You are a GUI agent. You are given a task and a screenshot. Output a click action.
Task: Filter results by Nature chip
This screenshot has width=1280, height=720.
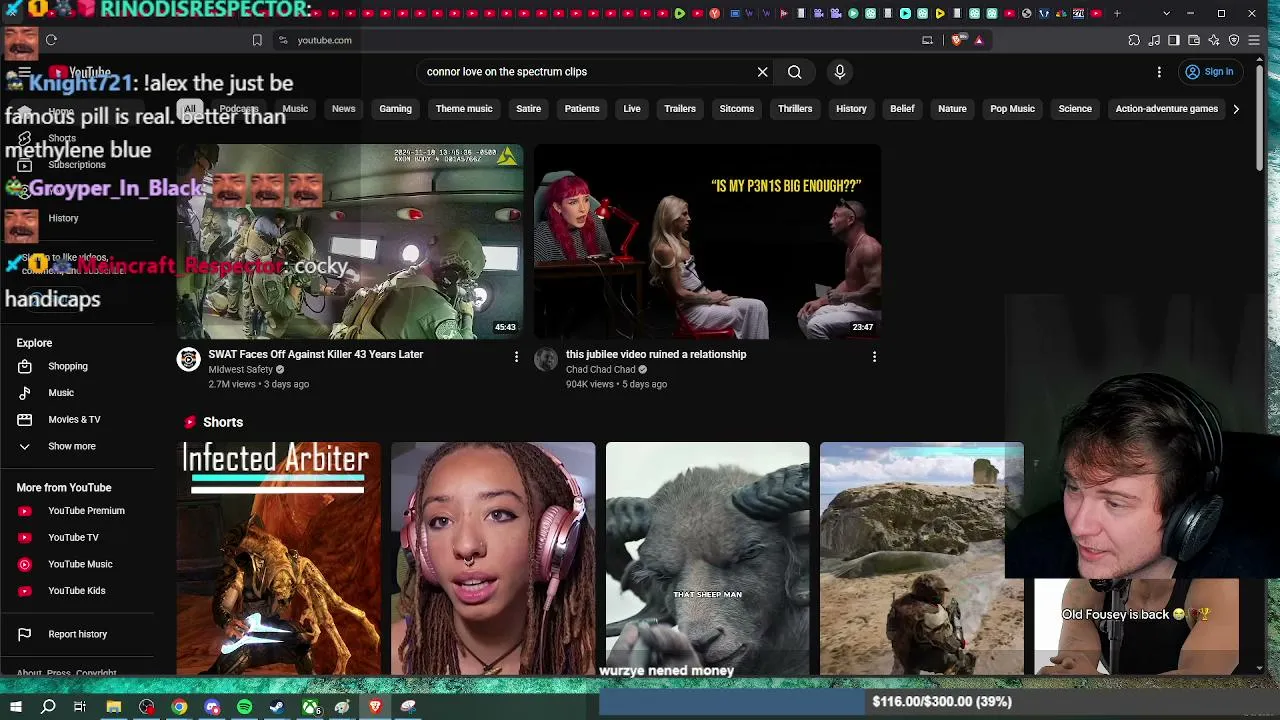click(952, 109)
